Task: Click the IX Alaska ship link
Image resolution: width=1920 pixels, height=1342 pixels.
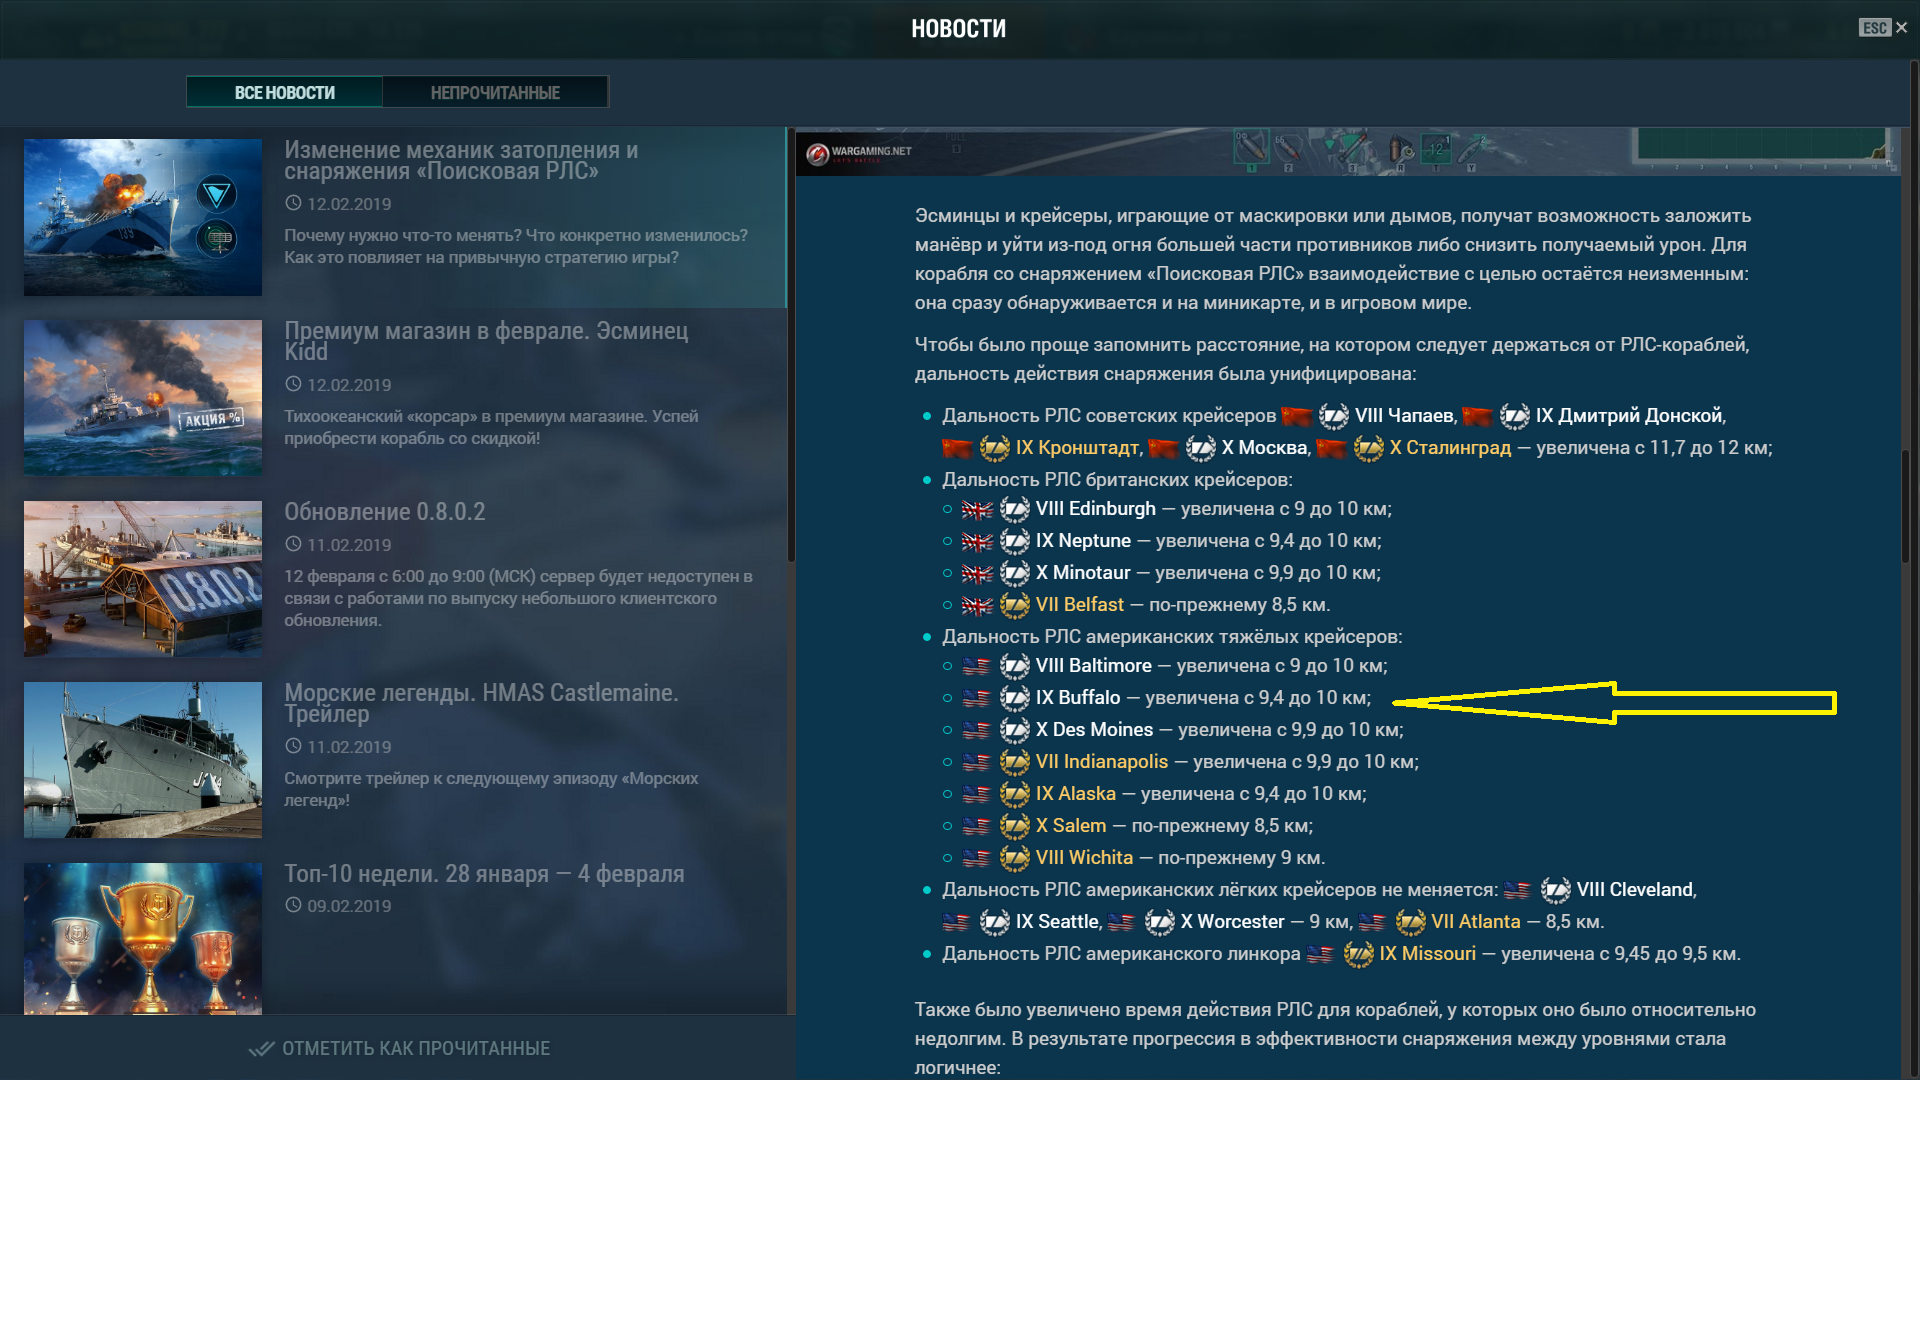Action: point(1076,793)
